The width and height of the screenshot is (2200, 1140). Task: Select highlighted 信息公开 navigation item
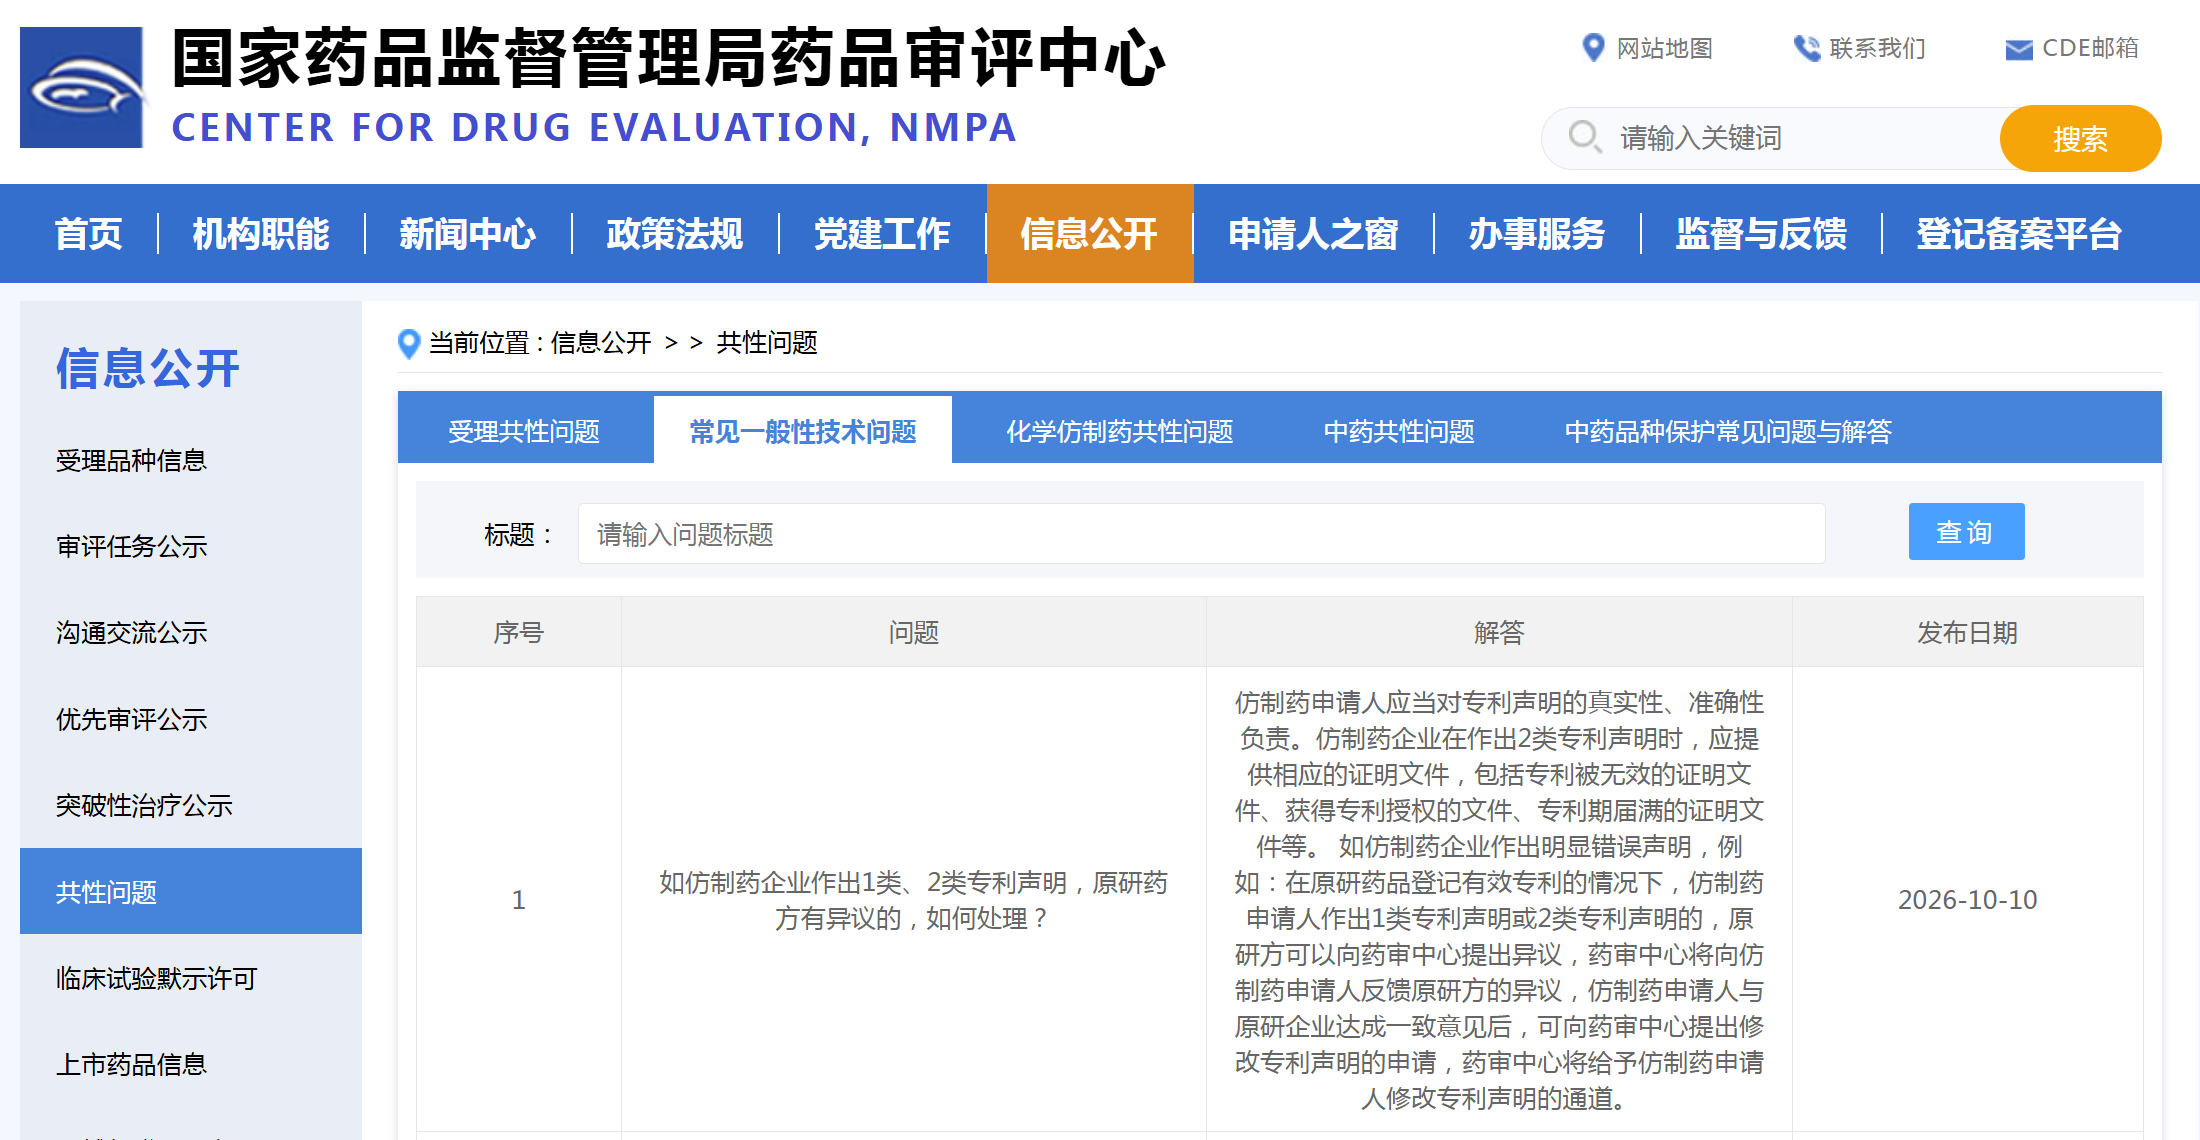tap(1090, 234)
